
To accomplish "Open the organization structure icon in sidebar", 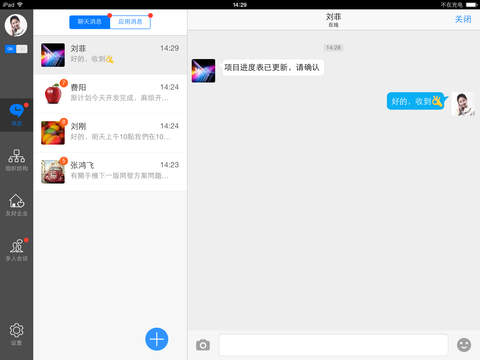I will click(x=16, y=156).
